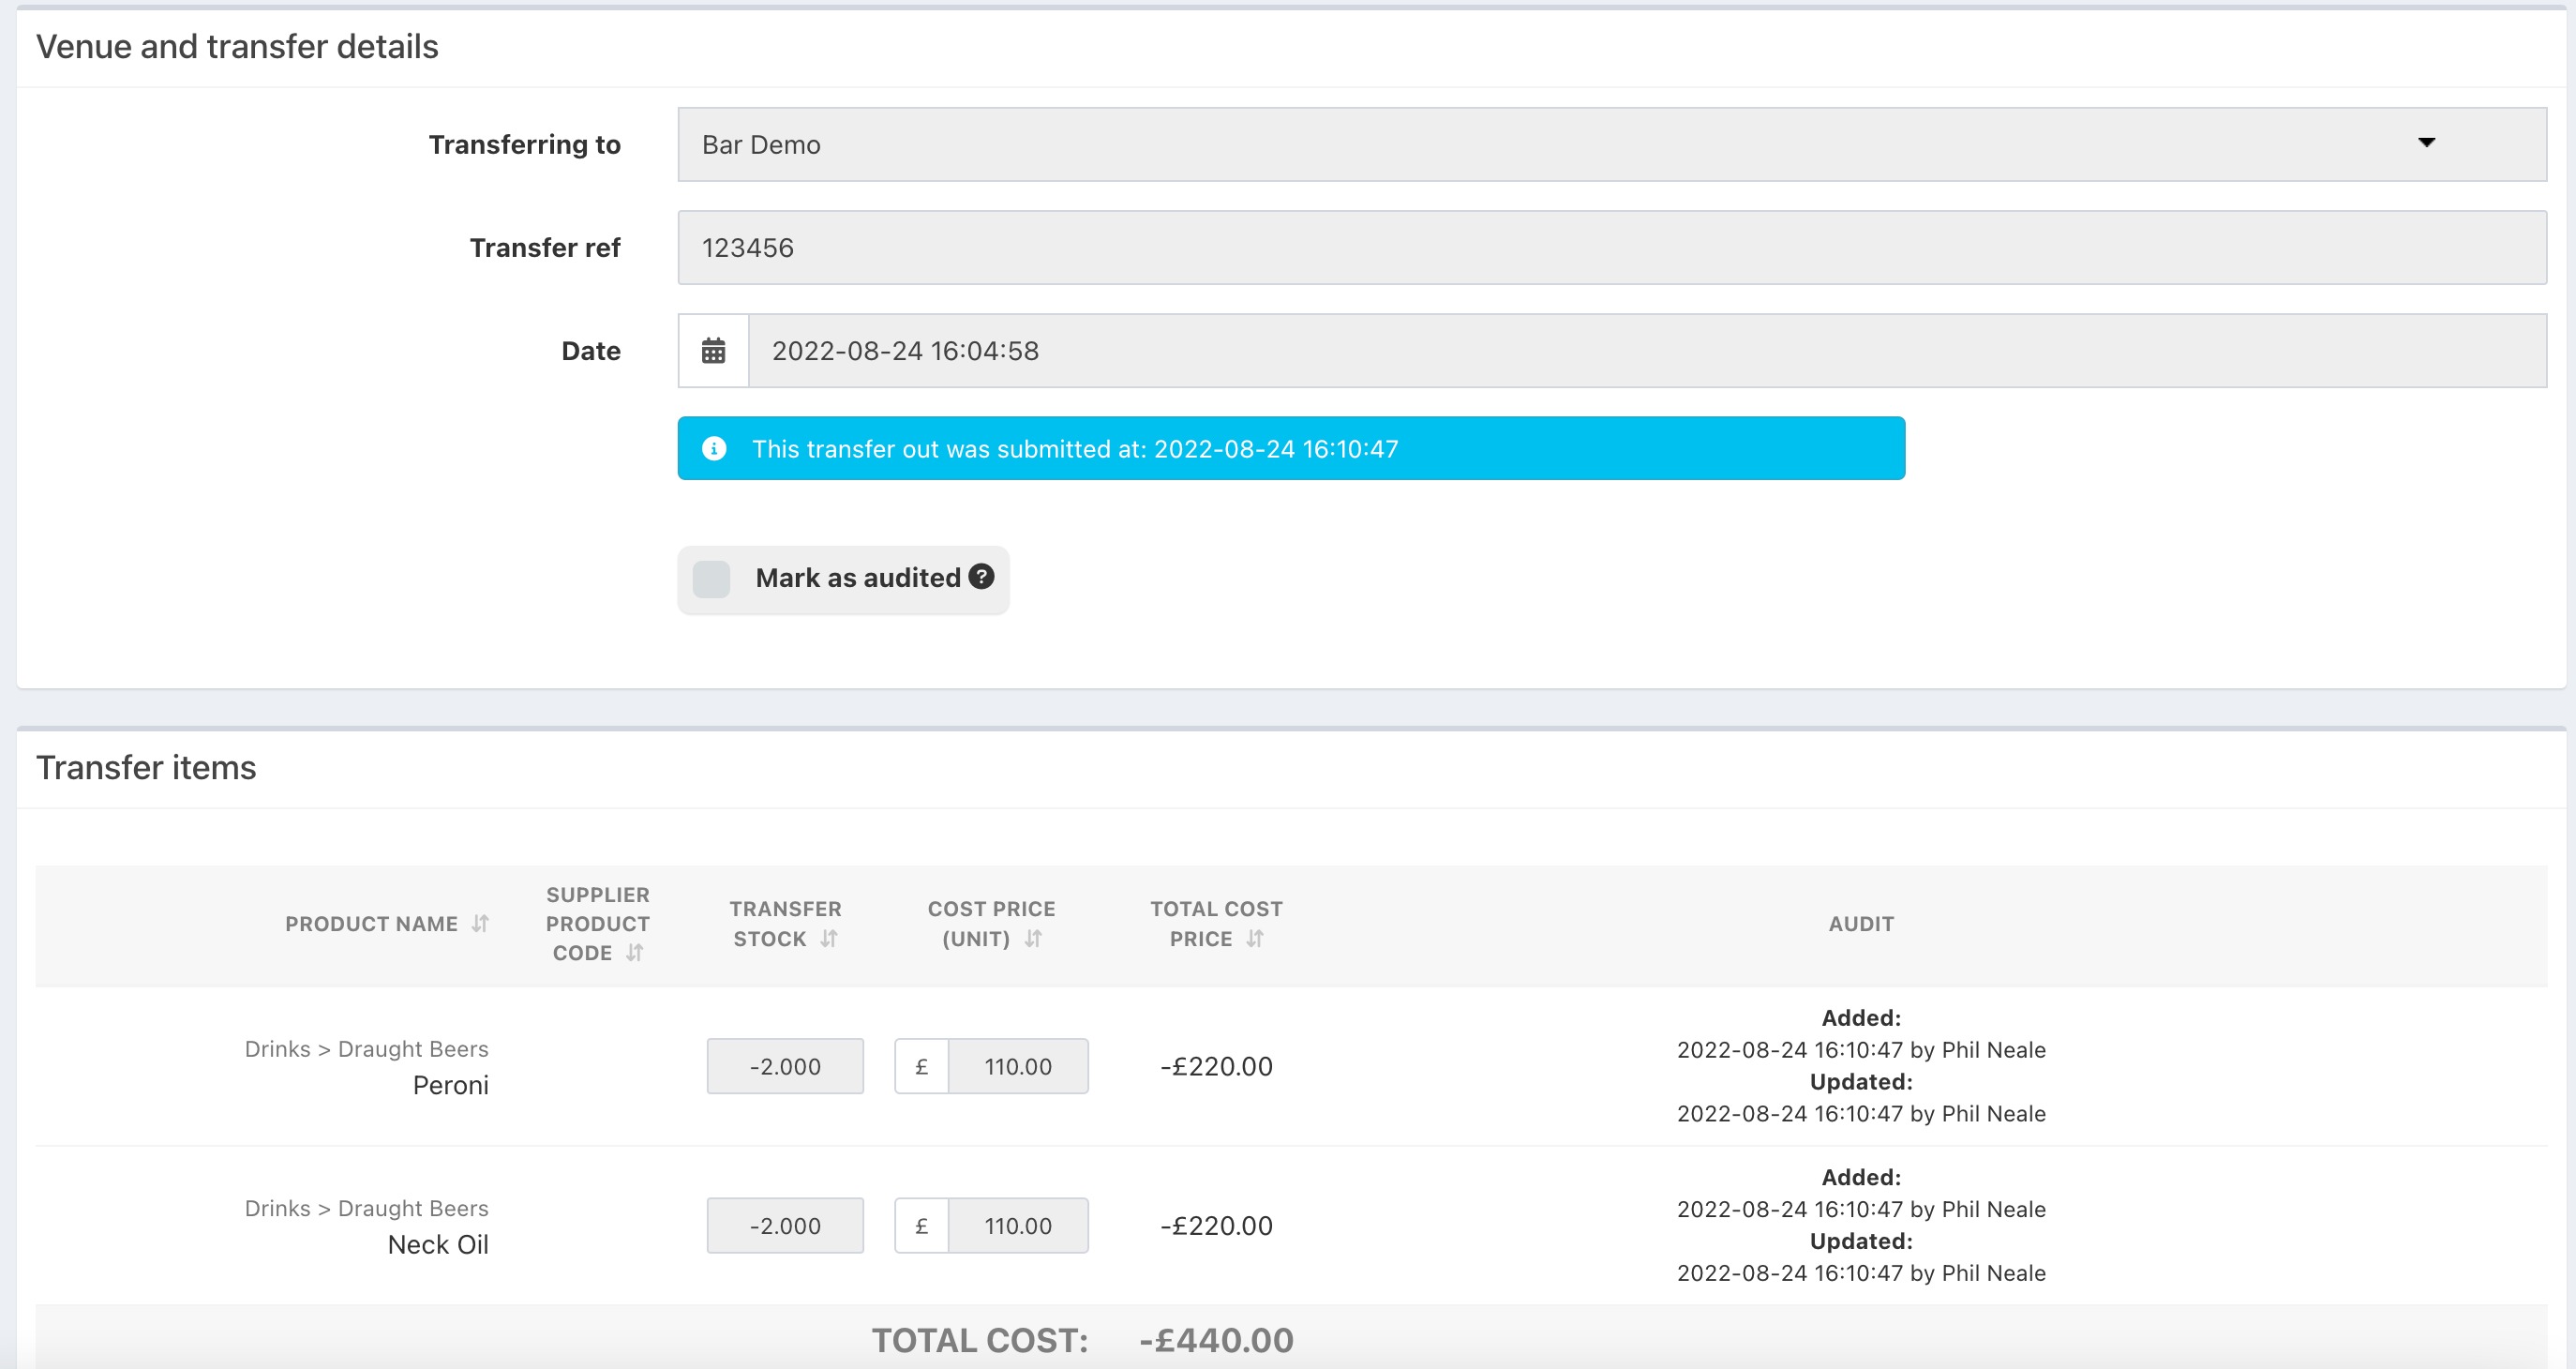
Task: Click the Transfer ref input field
Action: (1611, 248)
